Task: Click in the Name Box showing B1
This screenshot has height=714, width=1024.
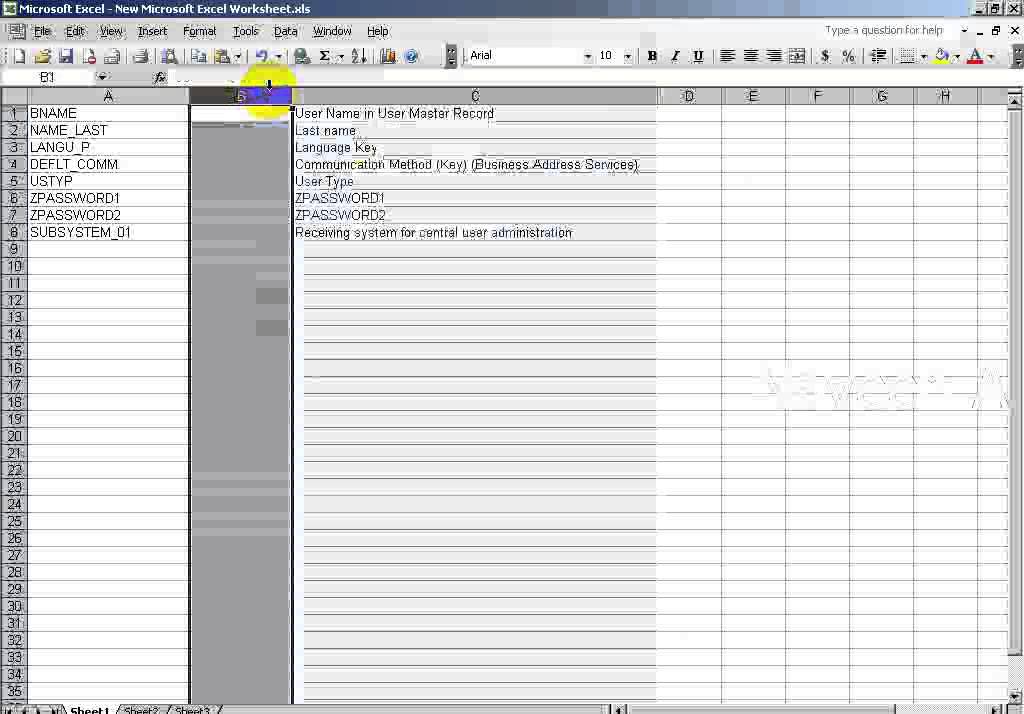Action: [x=48, y=77]
